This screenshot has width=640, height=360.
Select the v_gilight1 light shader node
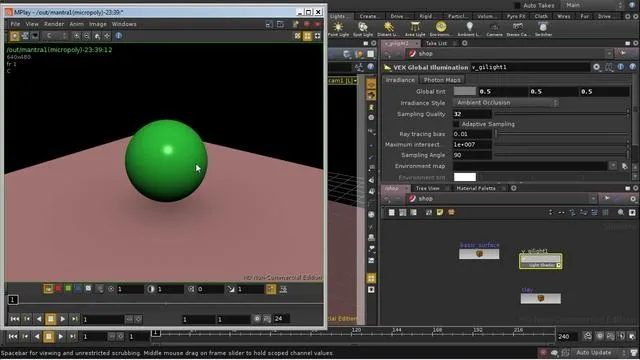pyautogui.click(x=540, y=261)
